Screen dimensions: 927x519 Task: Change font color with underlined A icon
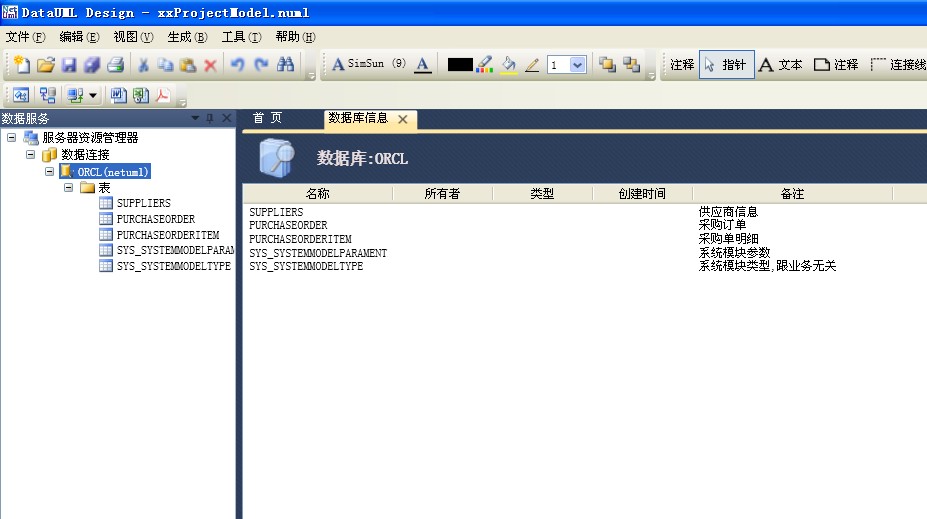point(422,64)
